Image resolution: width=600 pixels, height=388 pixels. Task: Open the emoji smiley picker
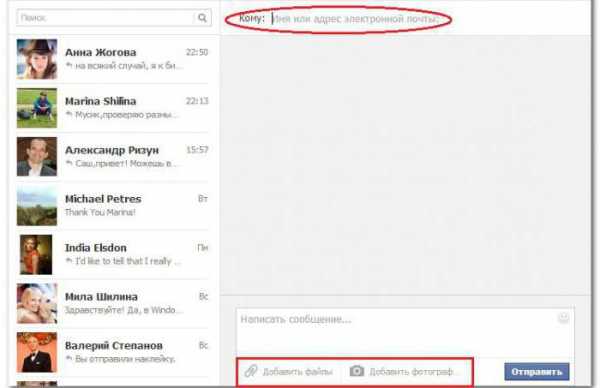point(563,318)
